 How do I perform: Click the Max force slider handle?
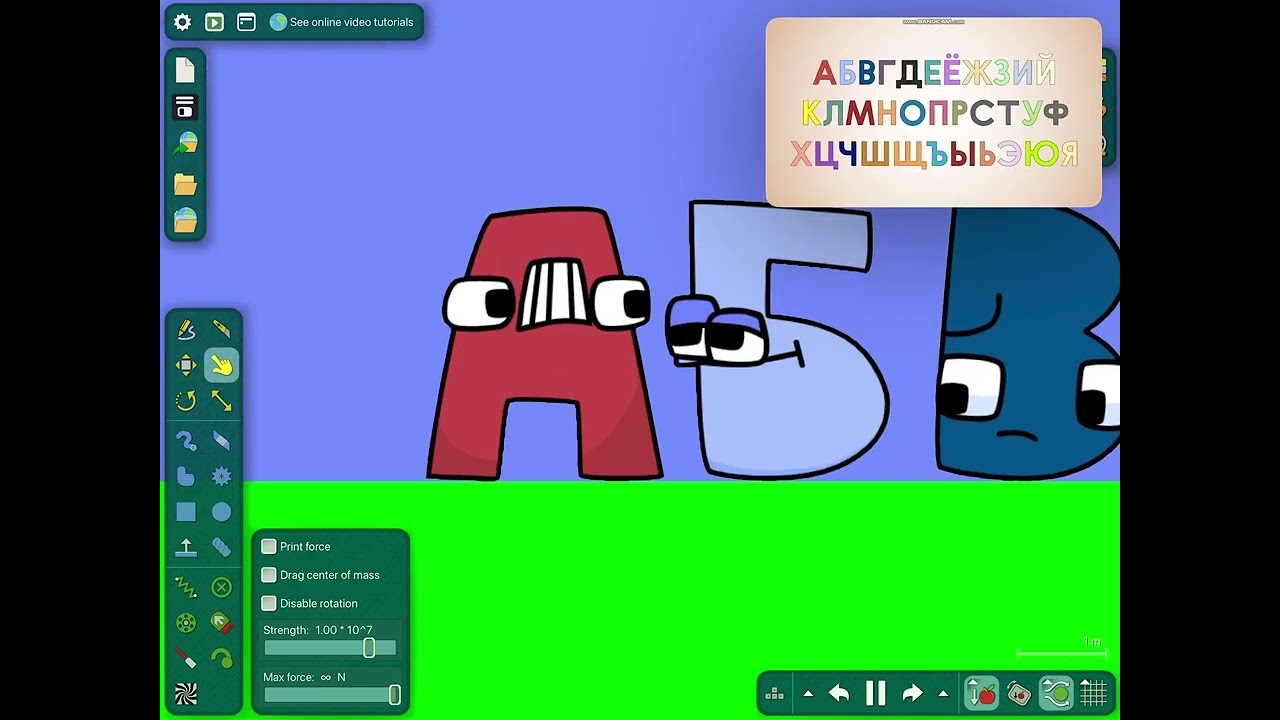coord(394,694)
